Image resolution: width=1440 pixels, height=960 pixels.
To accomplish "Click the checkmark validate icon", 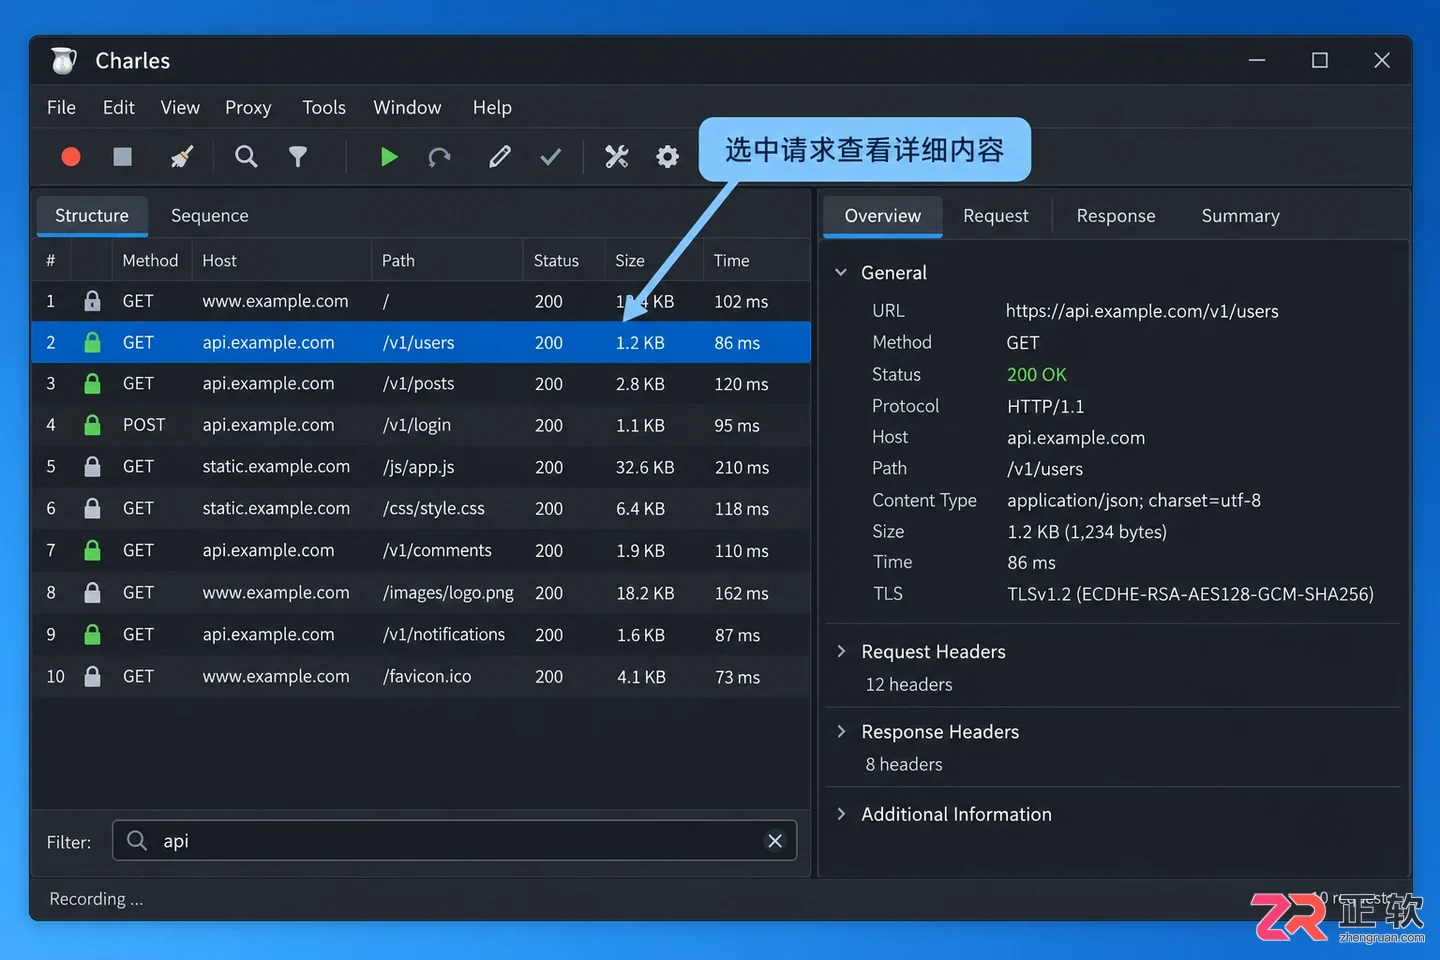I will click(550, 157).
